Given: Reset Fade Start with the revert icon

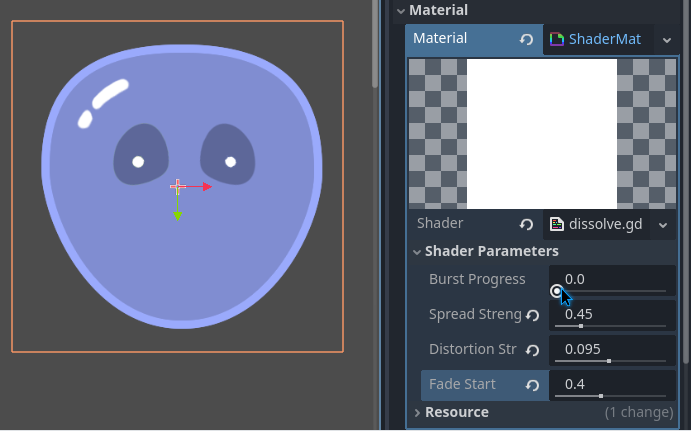Looking at the screenshot, I should click(533, 385).
